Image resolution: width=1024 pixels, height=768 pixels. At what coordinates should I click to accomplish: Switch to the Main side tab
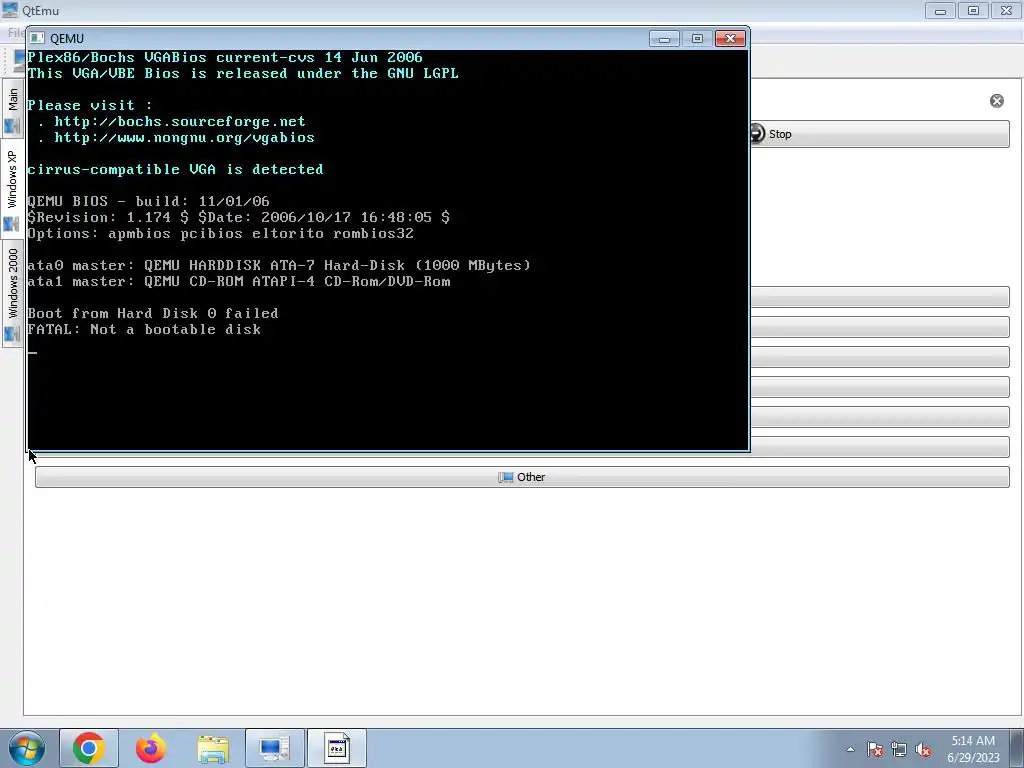tap(12, 110)
